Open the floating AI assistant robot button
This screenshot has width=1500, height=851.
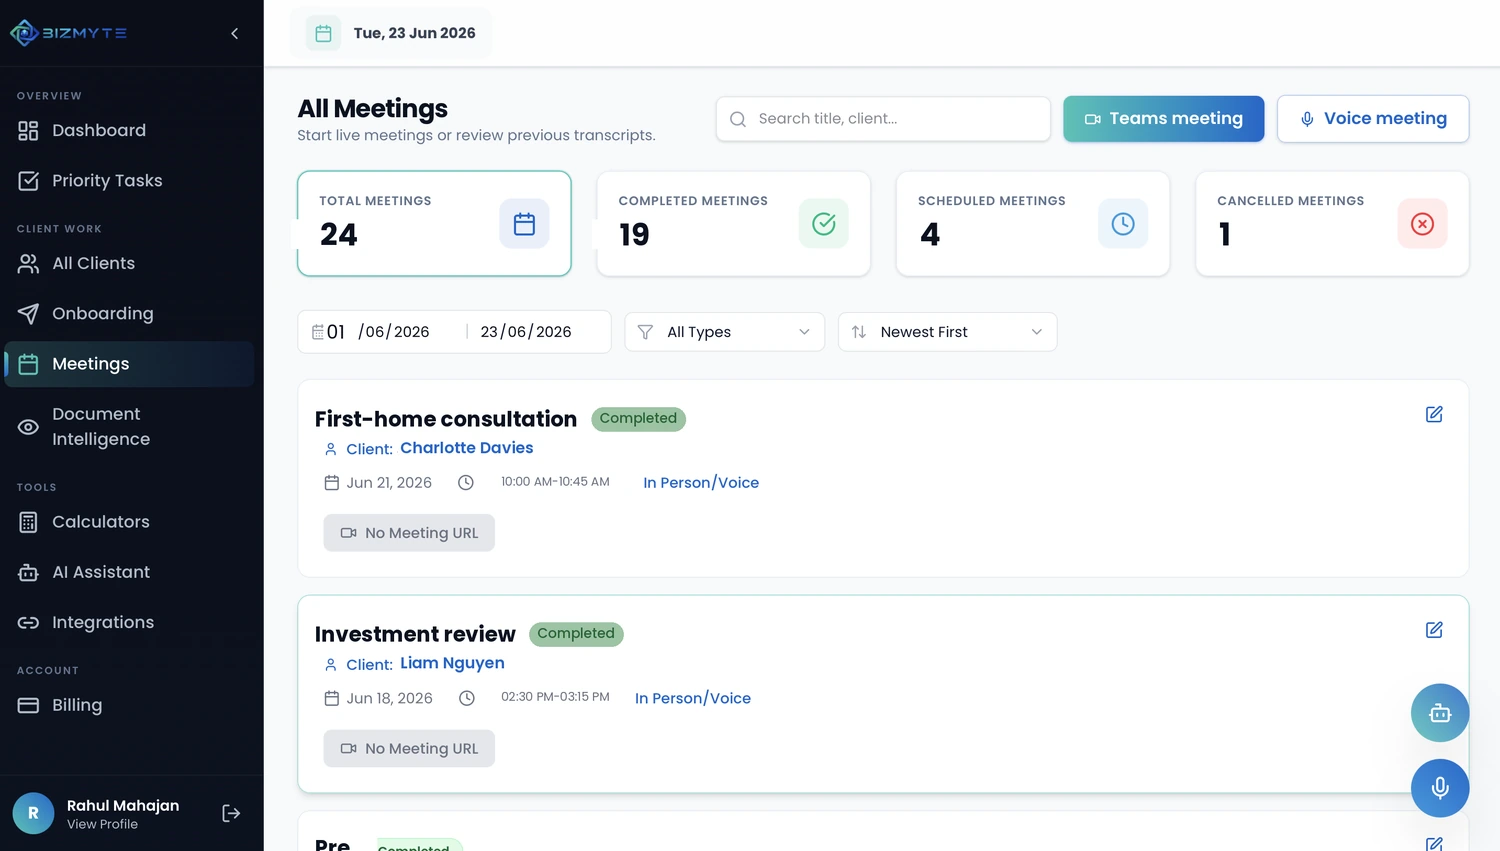(x=1440, y=713)
